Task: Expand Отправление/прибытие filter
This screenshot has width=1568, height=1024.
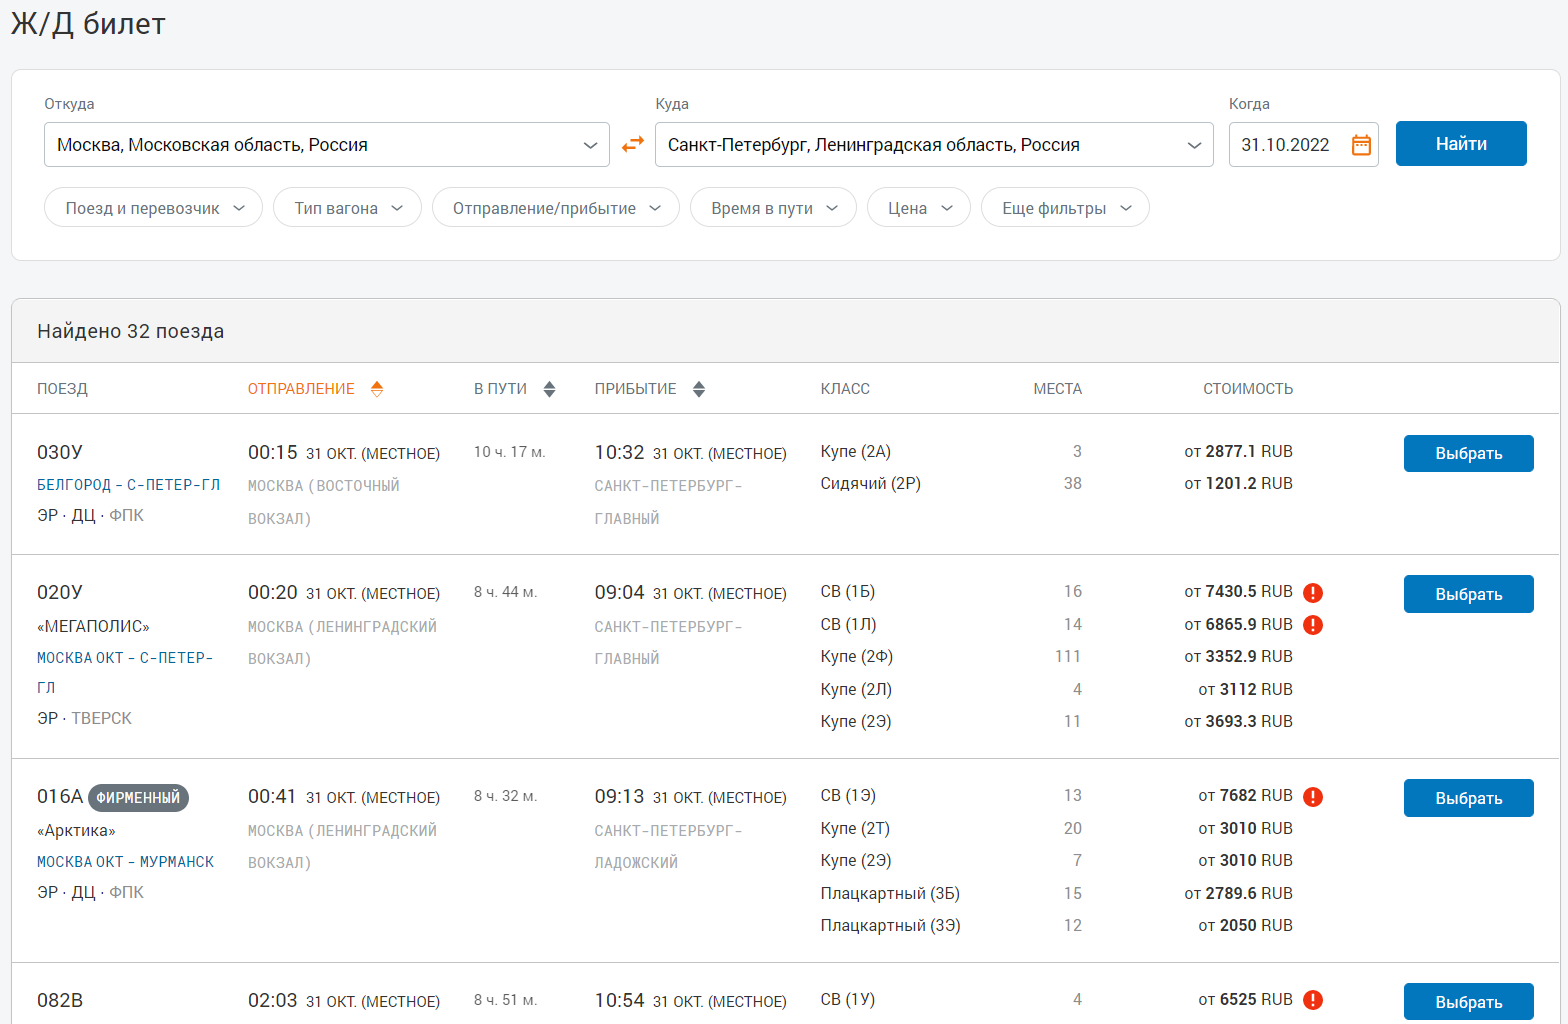Action: [x=556, y=208]
